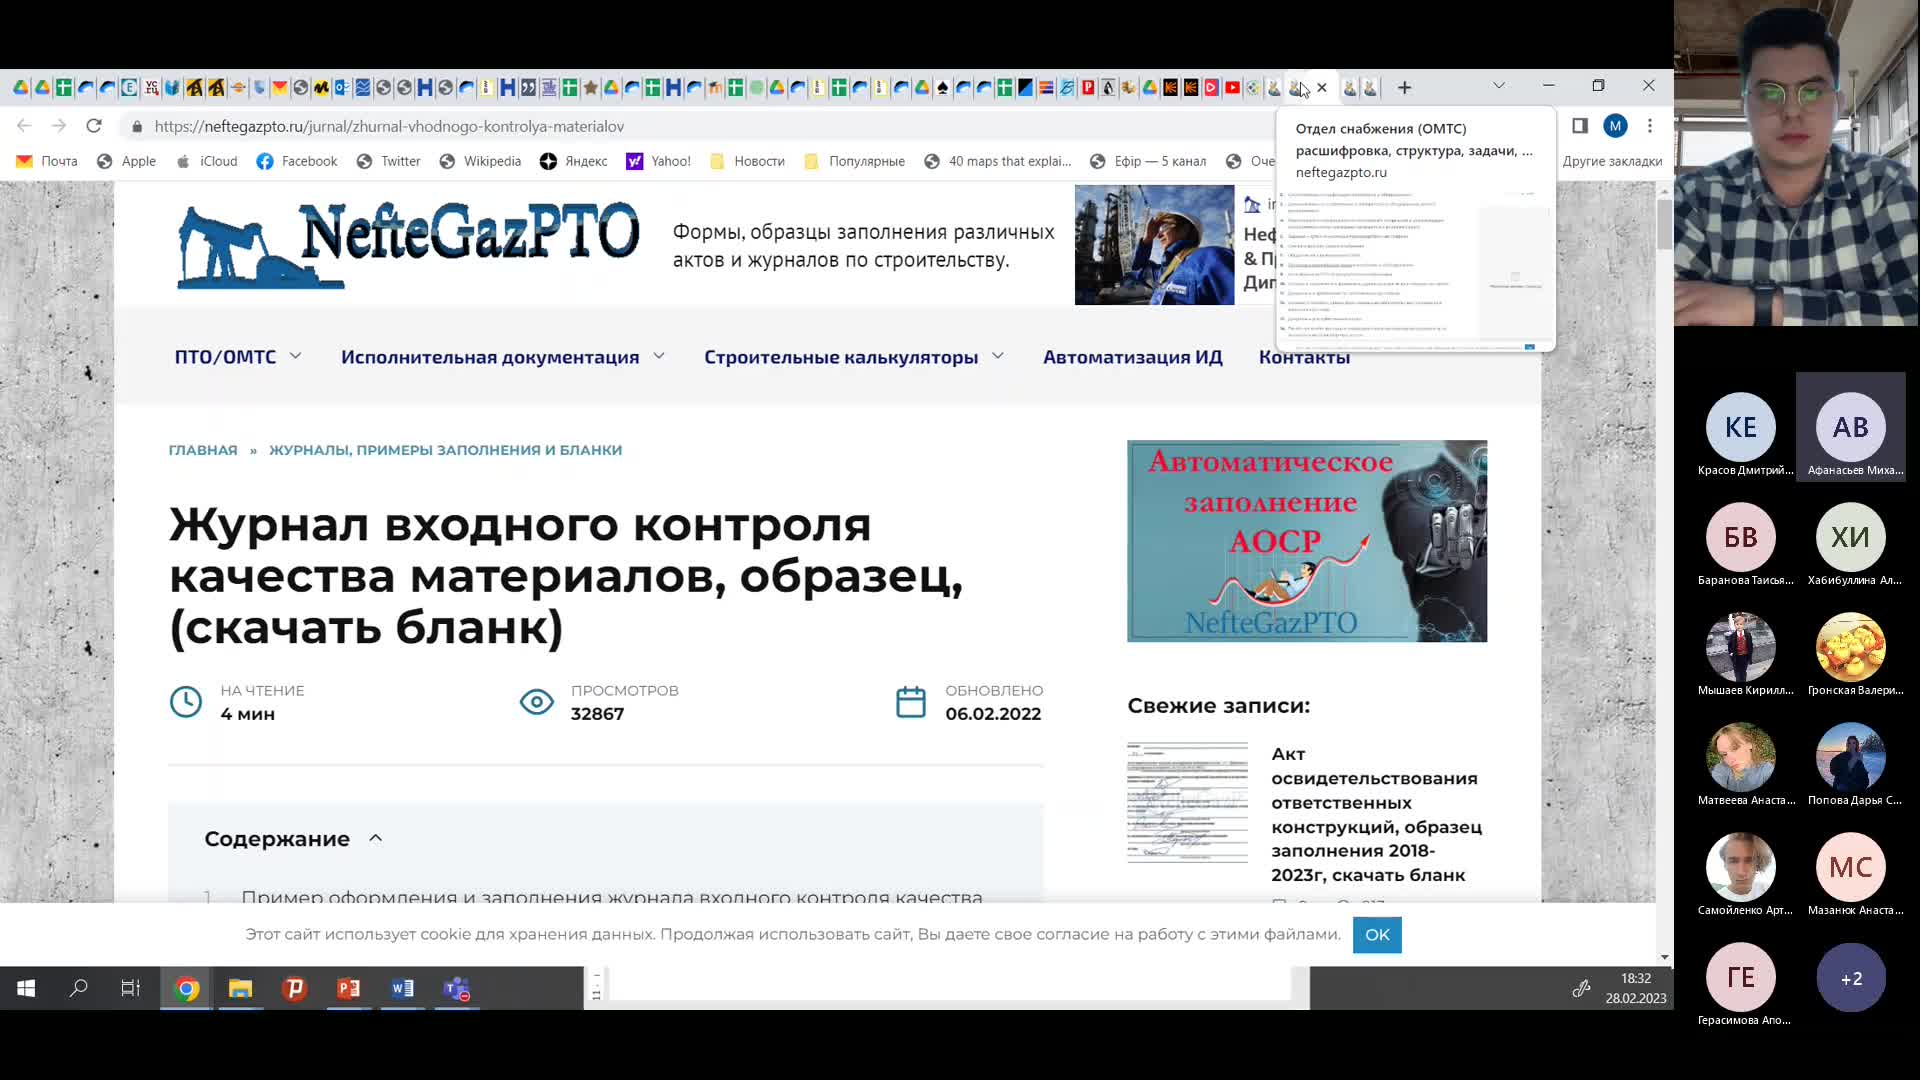Open Ефир — 5 канал bookmark
This screenshot has height=1080, width=1920.
tap(1148, 161)
